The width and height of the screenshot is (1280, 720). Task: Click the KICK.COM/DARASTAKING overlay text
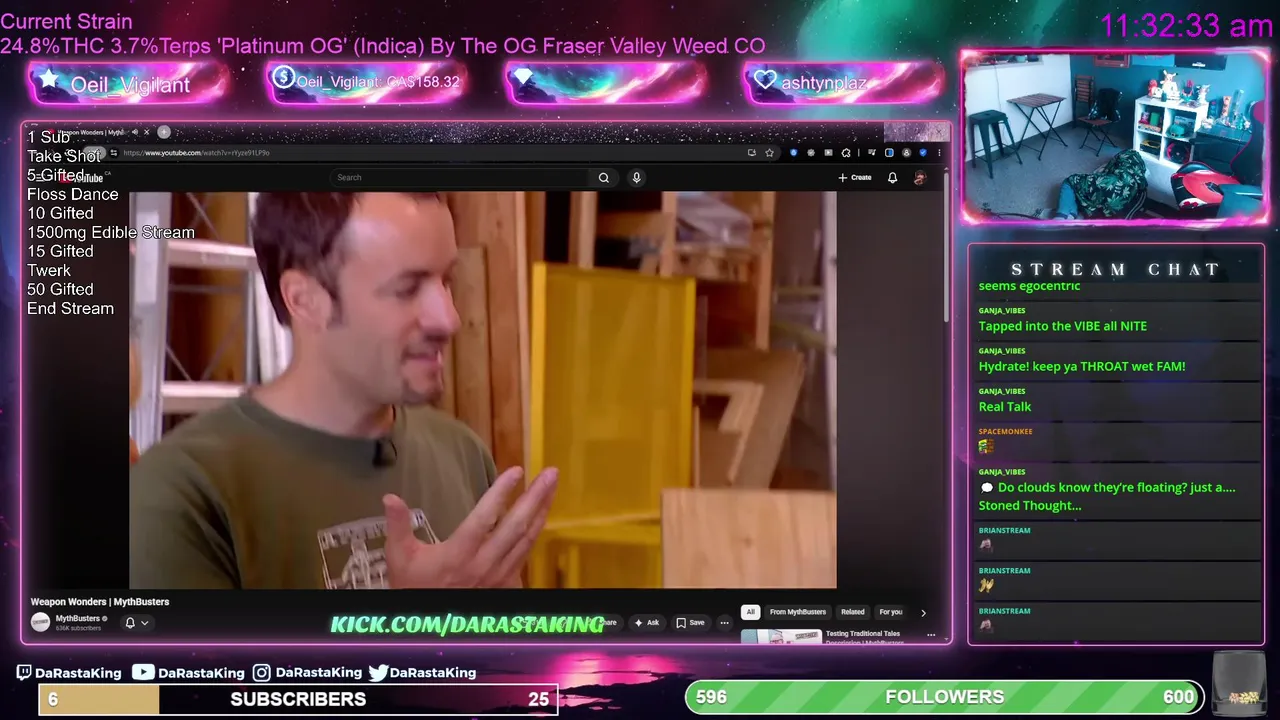[x=467, y=625]
